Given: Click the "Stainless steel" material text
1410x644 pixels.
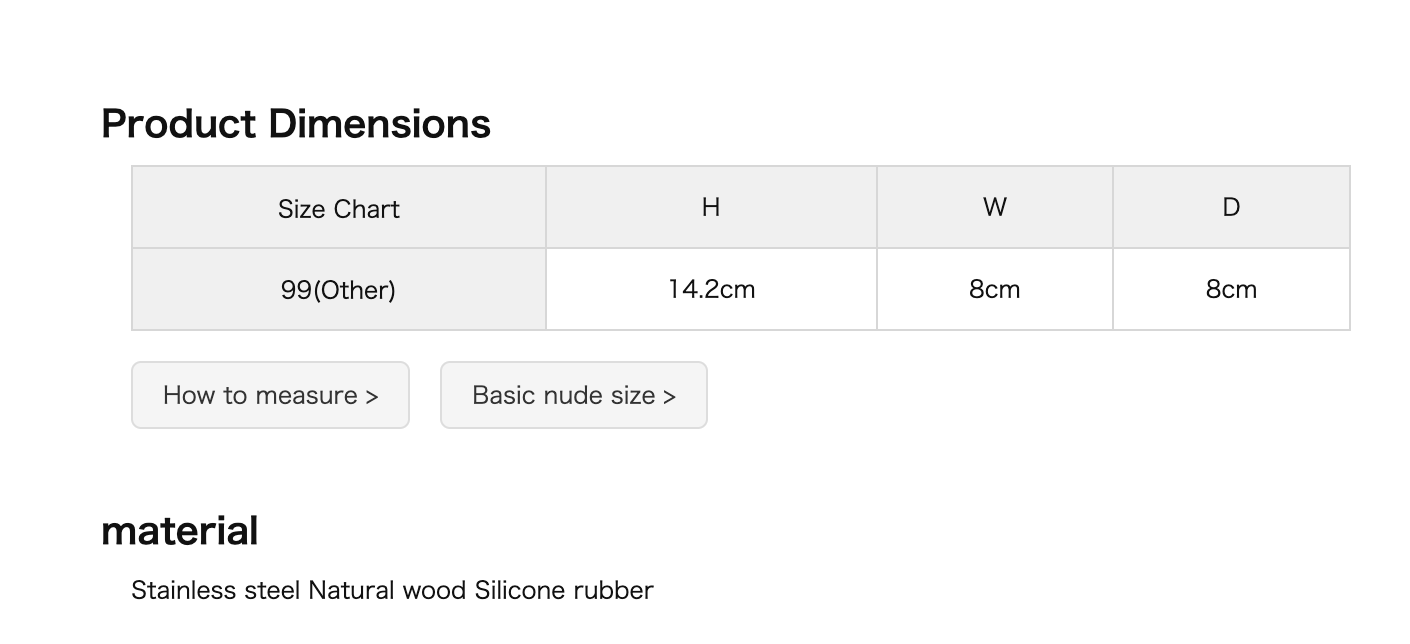Looking at the screenshot, I should (x=216, y=590).
